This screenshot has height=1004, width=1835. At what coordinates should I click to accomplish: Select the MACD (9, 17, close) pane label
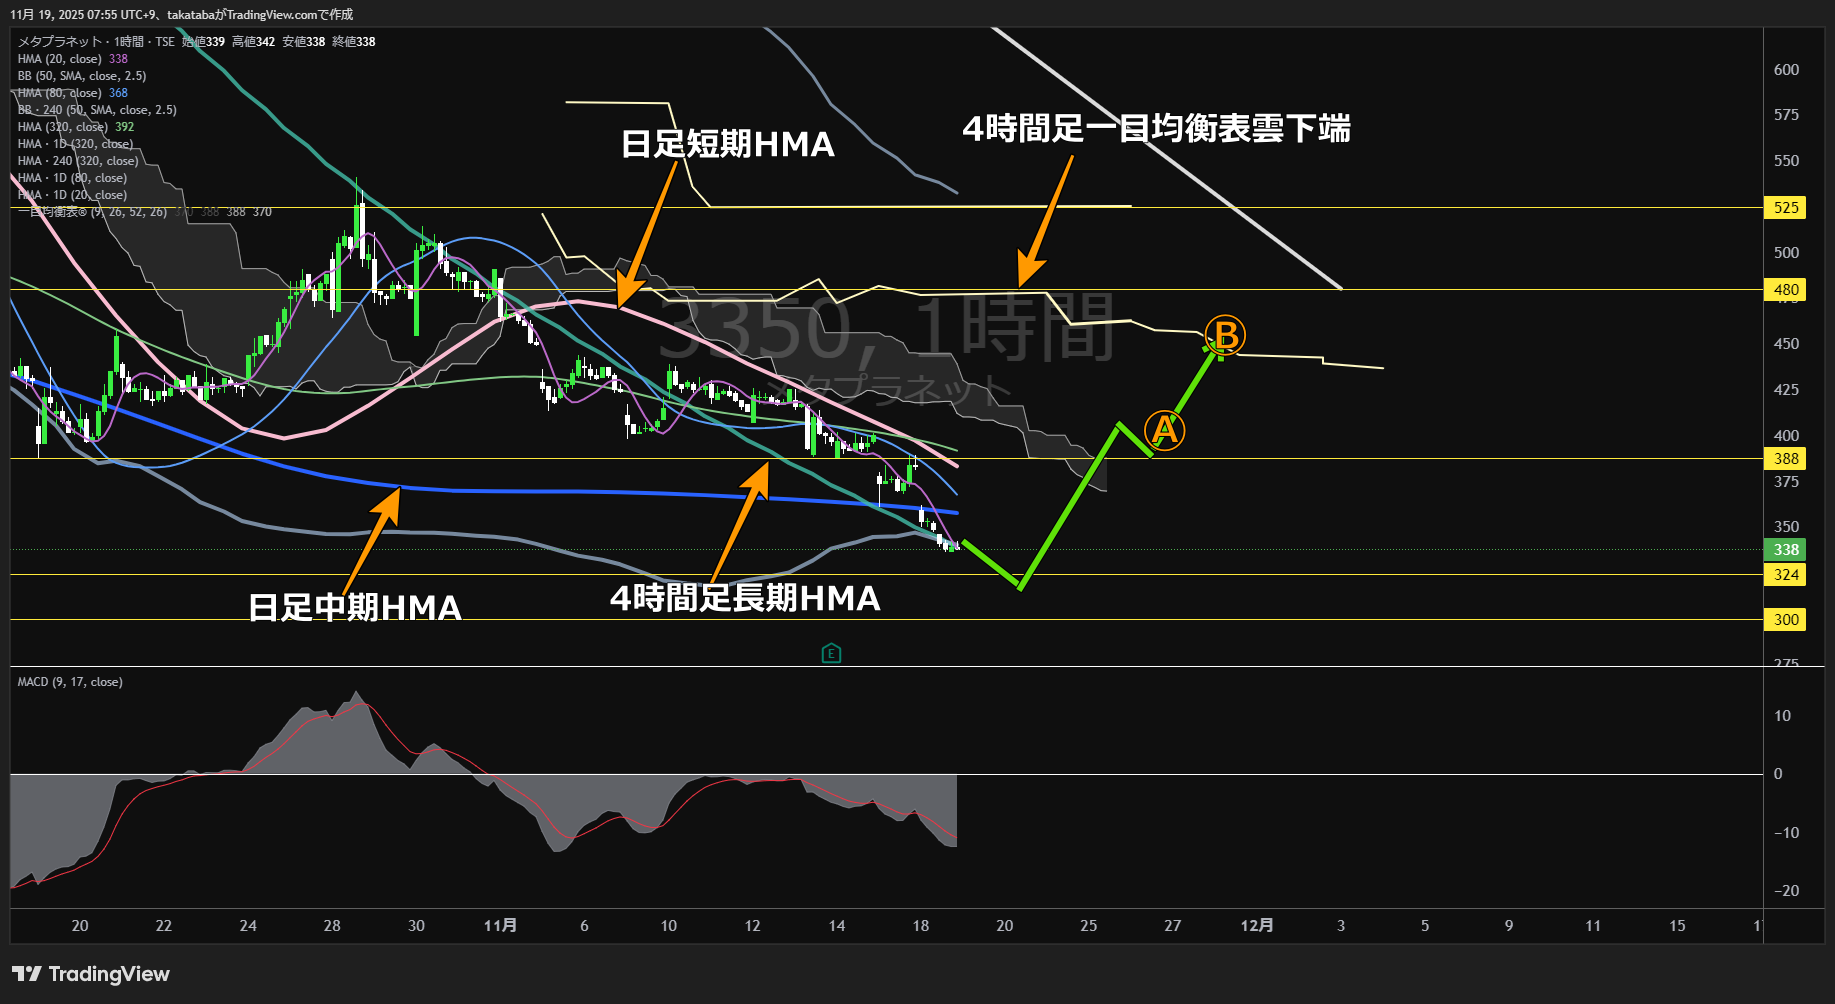70,682
